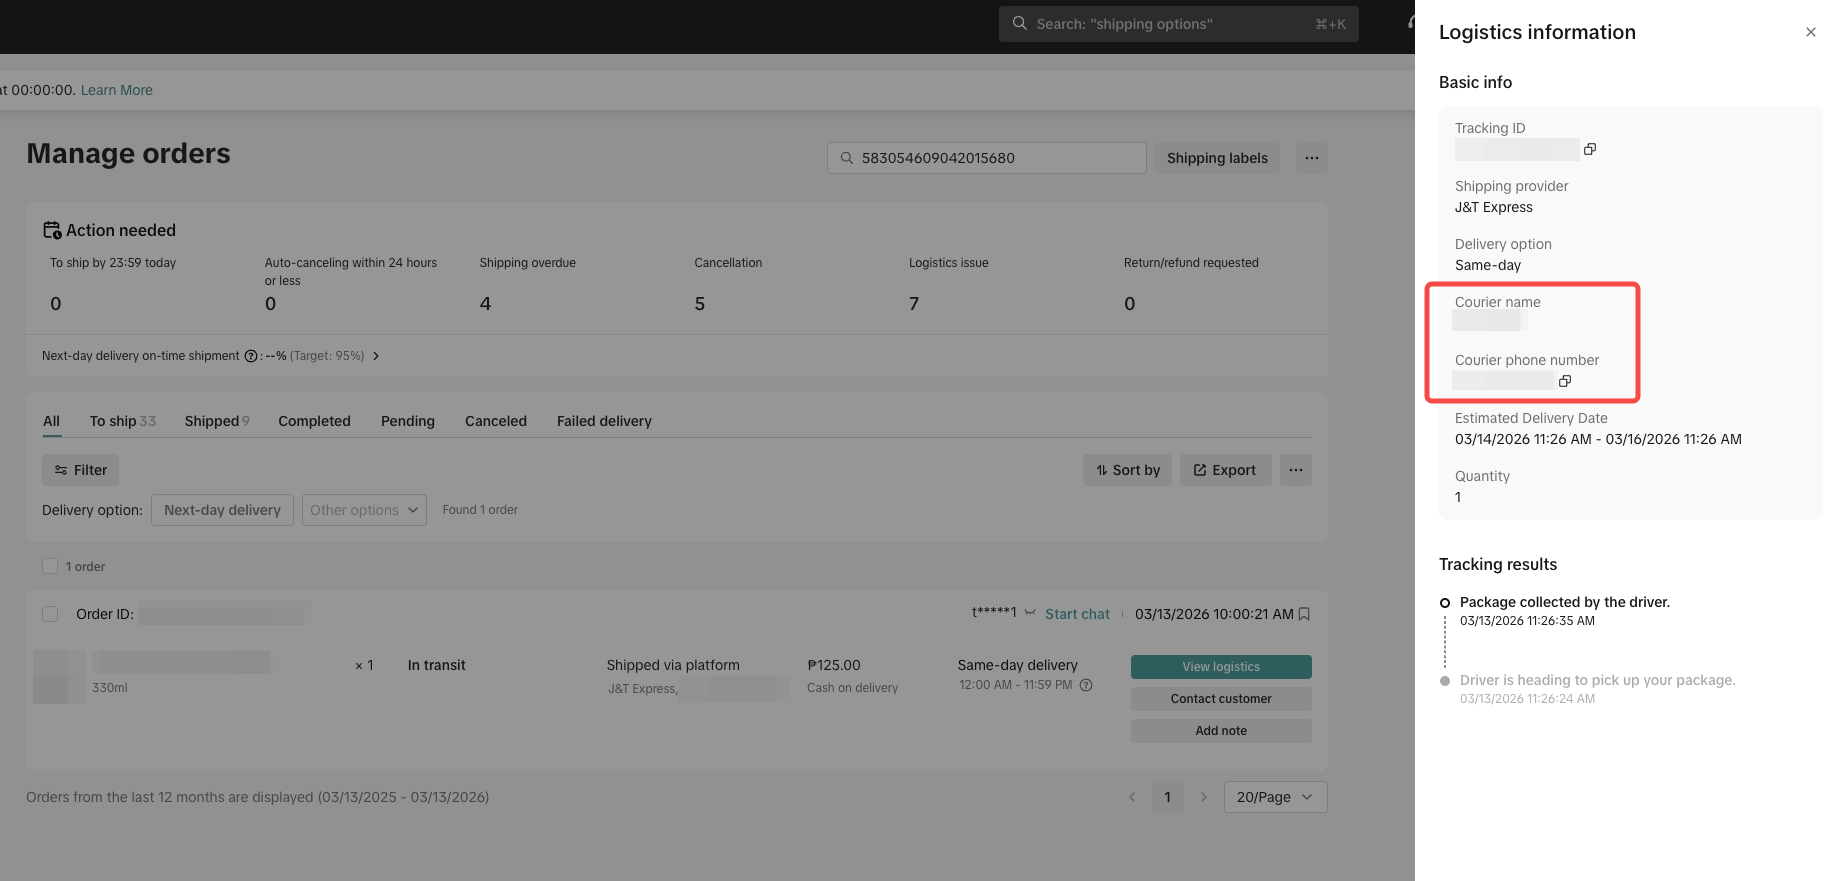Viewport: 1836px width, 881px height.
Task: Click 'Package collected by the driver.' entry
Action: click(1565, 602)
